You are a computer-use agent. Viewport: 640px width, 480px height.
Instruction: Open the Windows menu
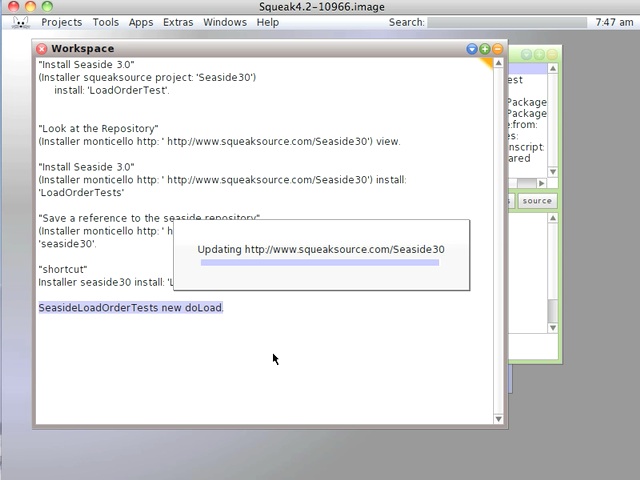(x=225, y=22)
